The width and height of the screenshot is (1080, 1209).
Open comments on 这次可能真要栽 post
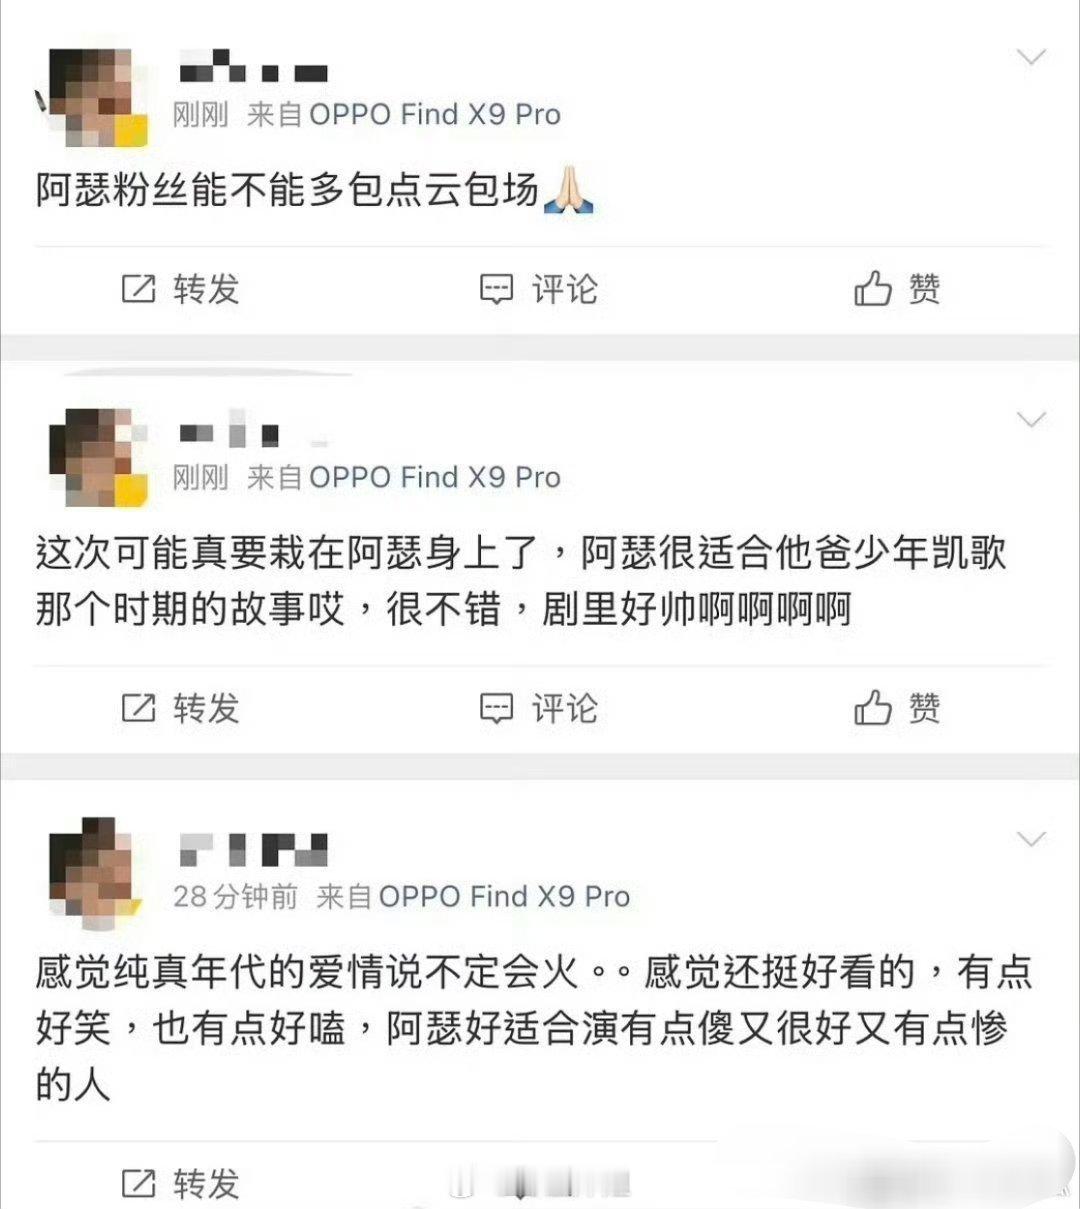[538, 709]
